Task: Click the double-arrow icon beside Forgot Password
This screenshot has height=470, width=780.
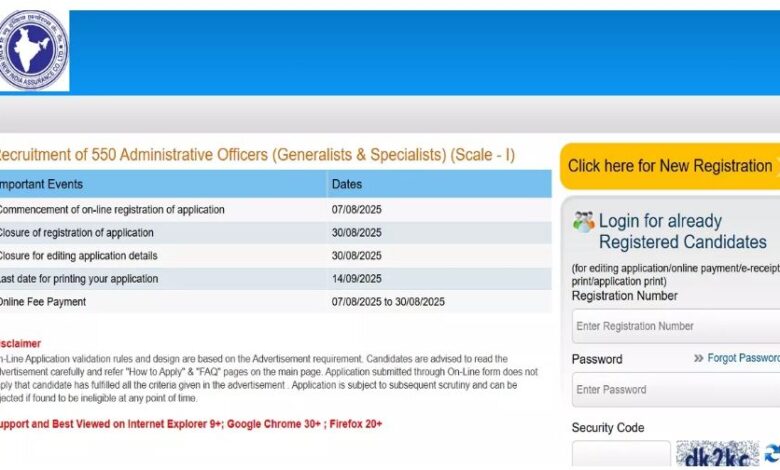Action: click(x=698, y=358)
